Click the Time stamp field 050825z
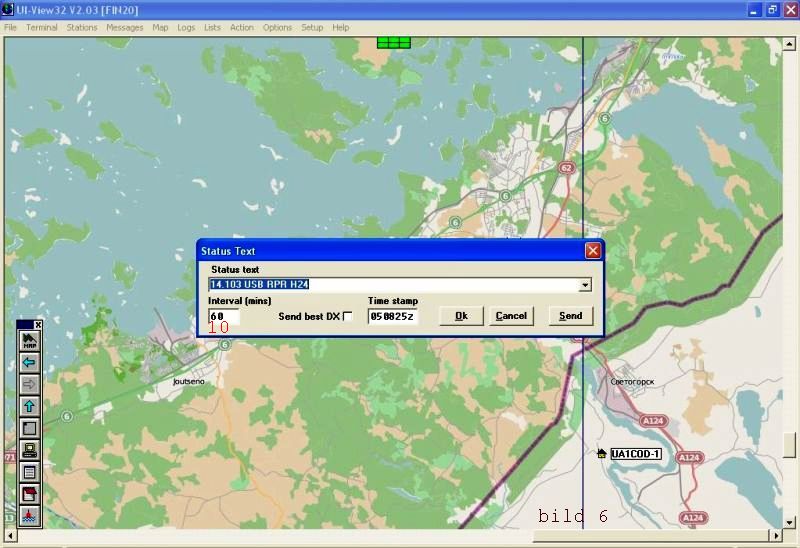Screen dimensions: 800x548 pyautogui.click(x=392, y=316)
